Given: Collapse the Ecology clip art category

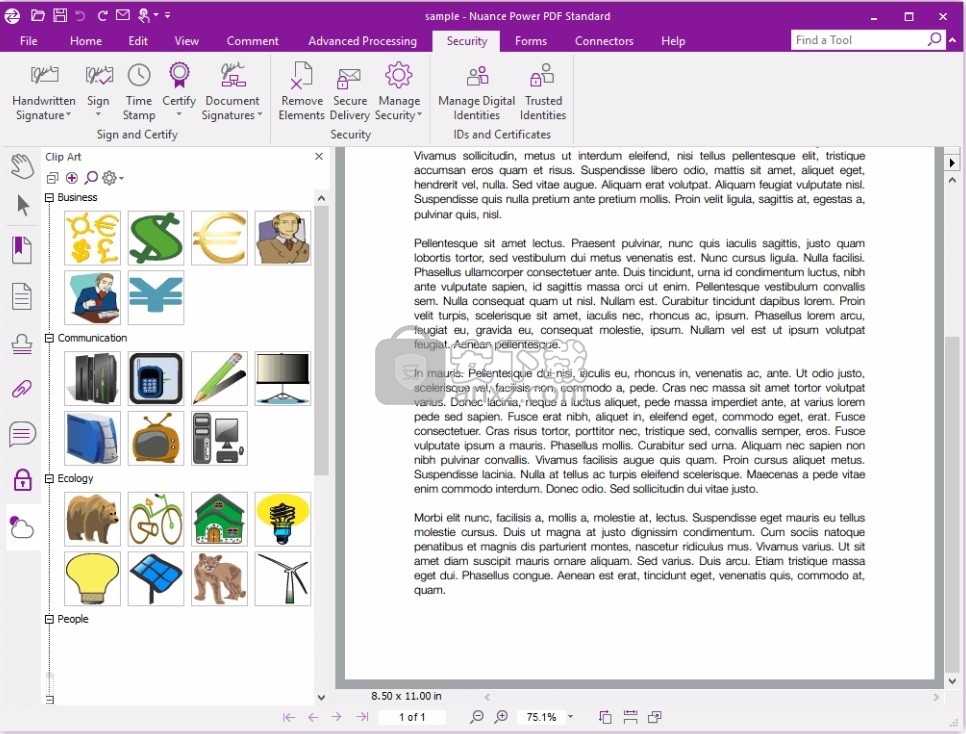Looking at the screenshot, I should tap(49, 478).
